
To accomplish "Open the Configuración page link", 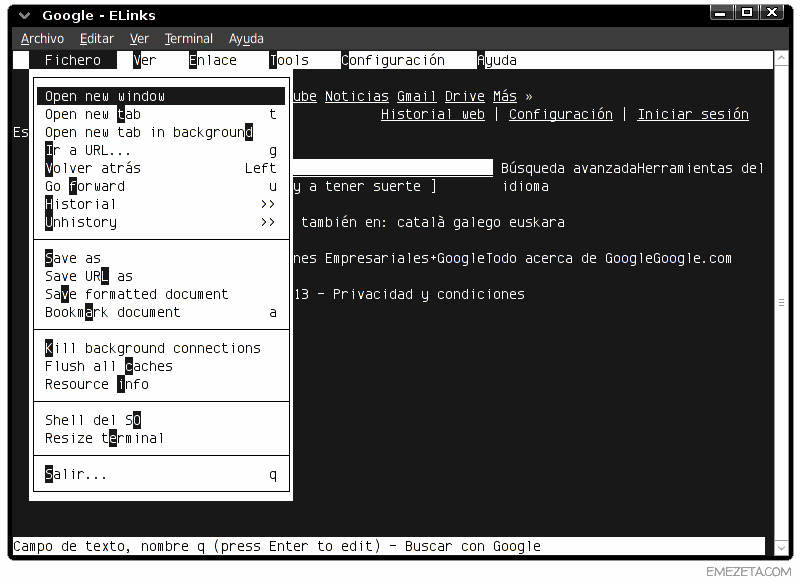I will pos(561,114).
